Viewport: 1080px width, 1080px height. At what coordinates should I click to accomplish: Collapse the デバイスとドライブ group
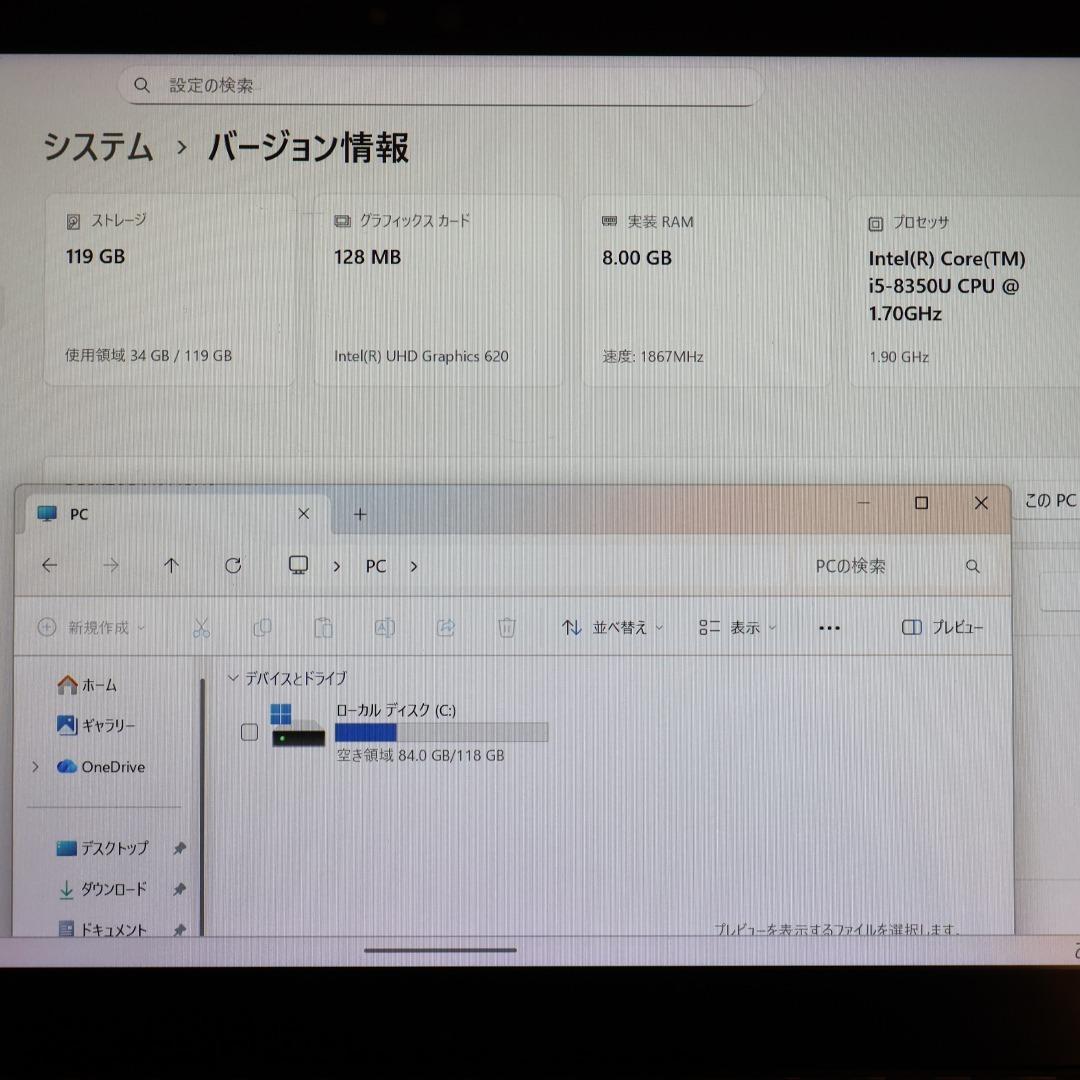(234, 678)
